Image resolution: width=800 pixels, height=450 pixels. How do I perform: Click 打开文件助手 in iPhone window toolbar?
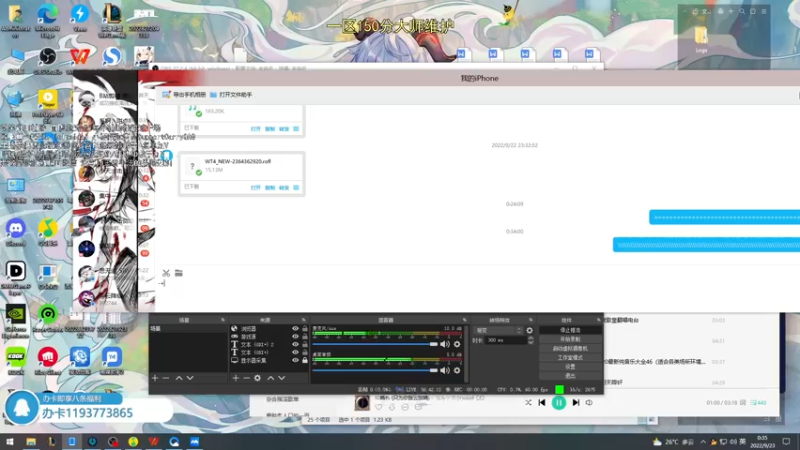[x=231, y=95]
